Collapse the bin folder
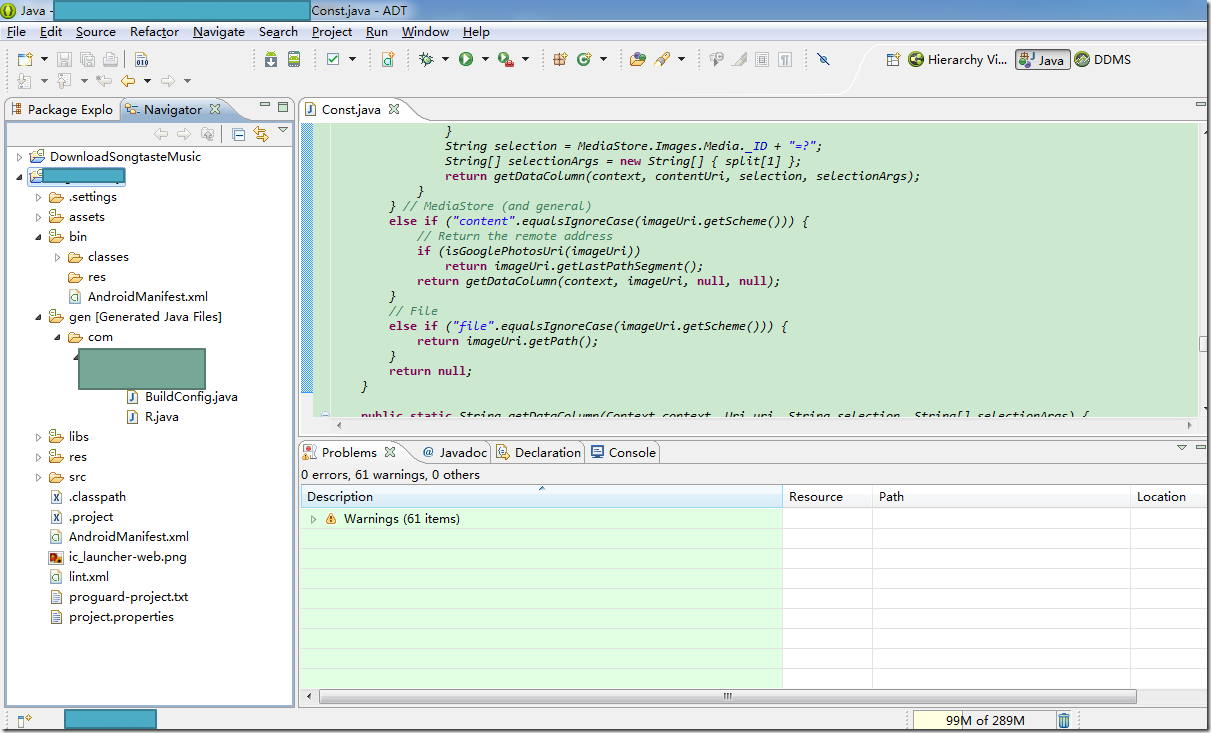This screenshot has width=1211, height=733. pyautogui.click(x=39, y=237)
